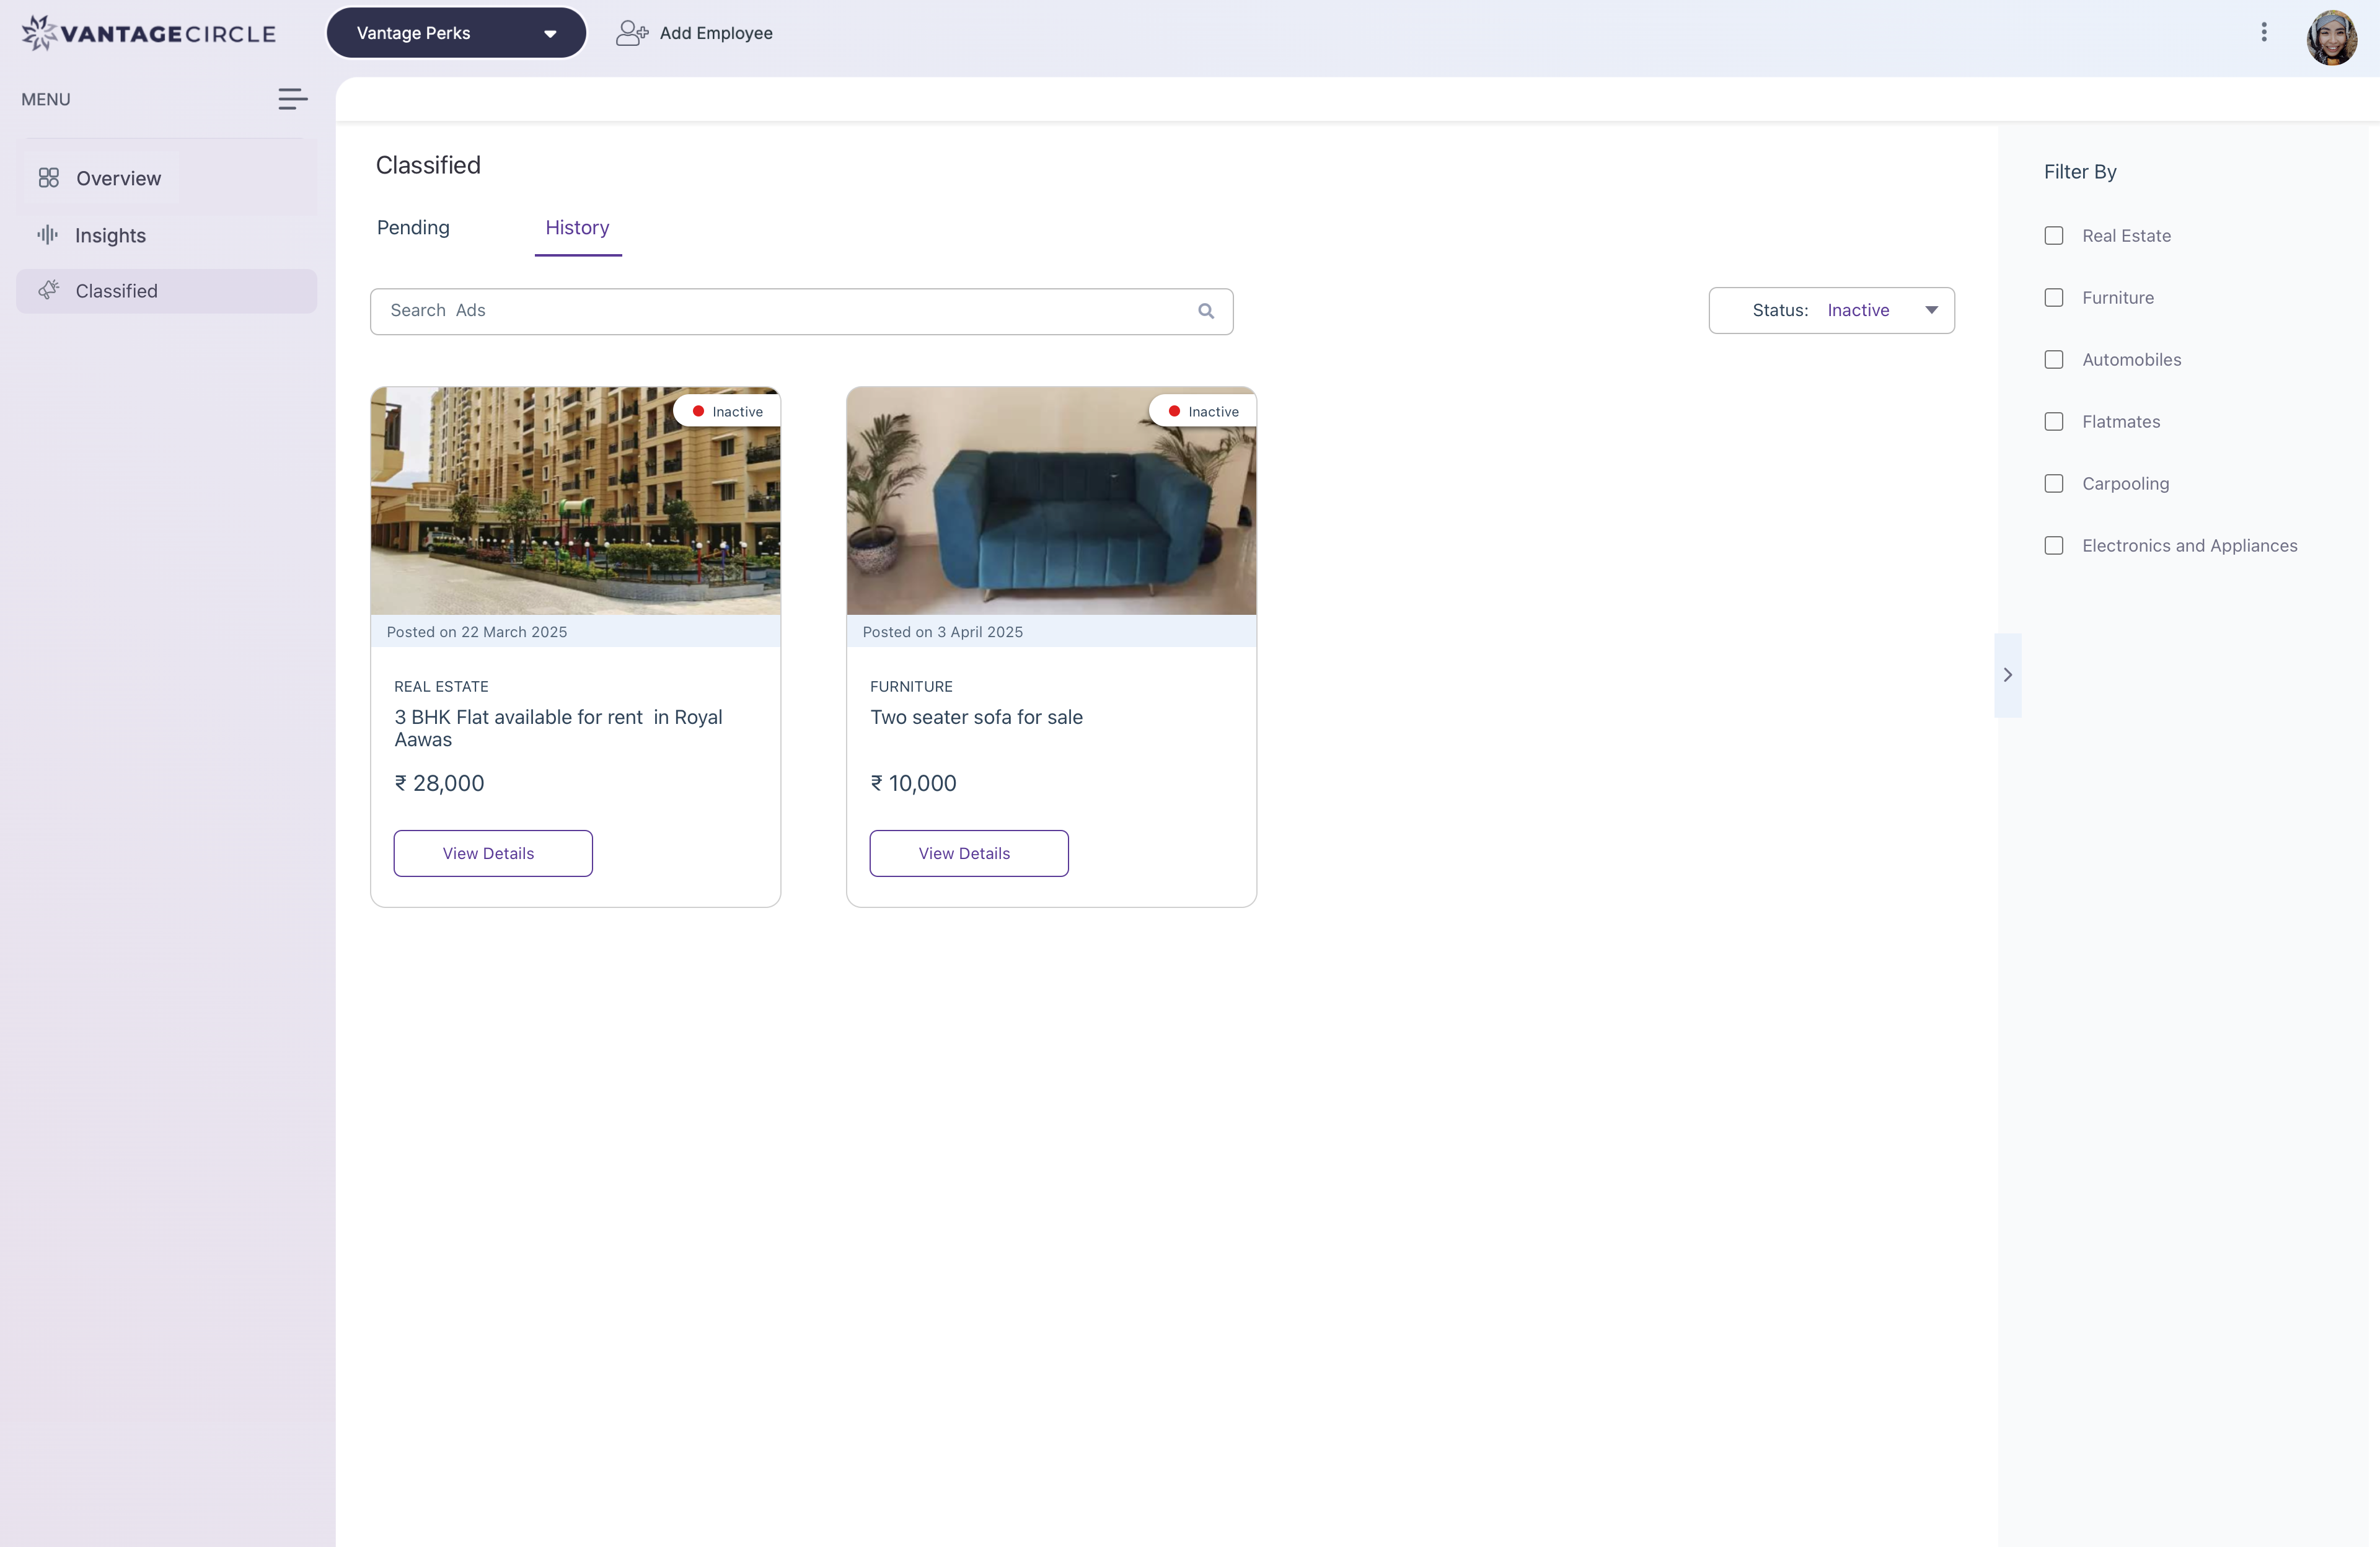Viewport: 2380px width, 1547px height.
Task: Collapse the sidebar with the hamburger icon
Action: (x=292, y=99)
